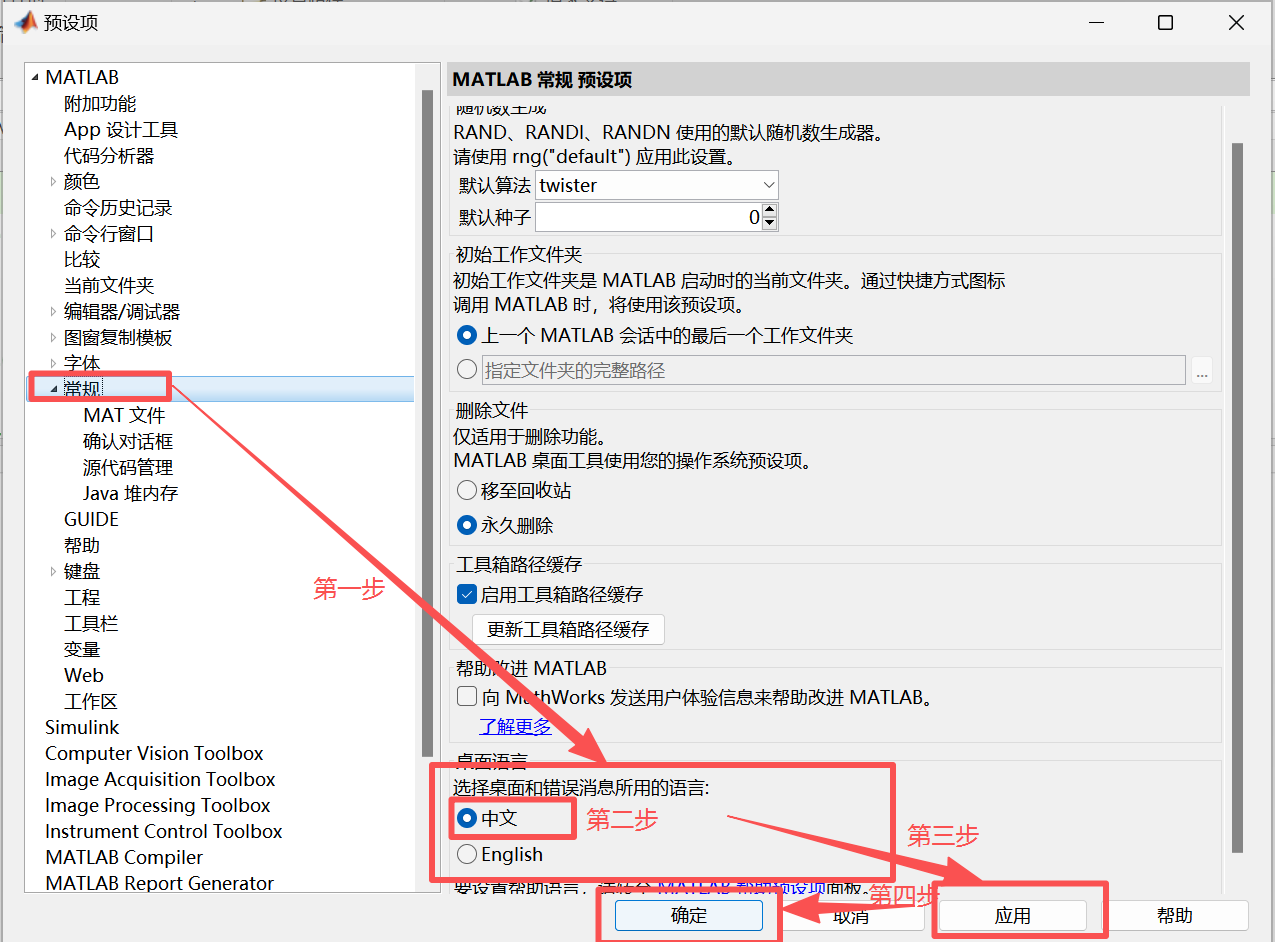Screen dimensions: 1275x942
Task: Select Computer Vision Toolbox in the tree
Action: pyautogui.click(x=154, y=754)
